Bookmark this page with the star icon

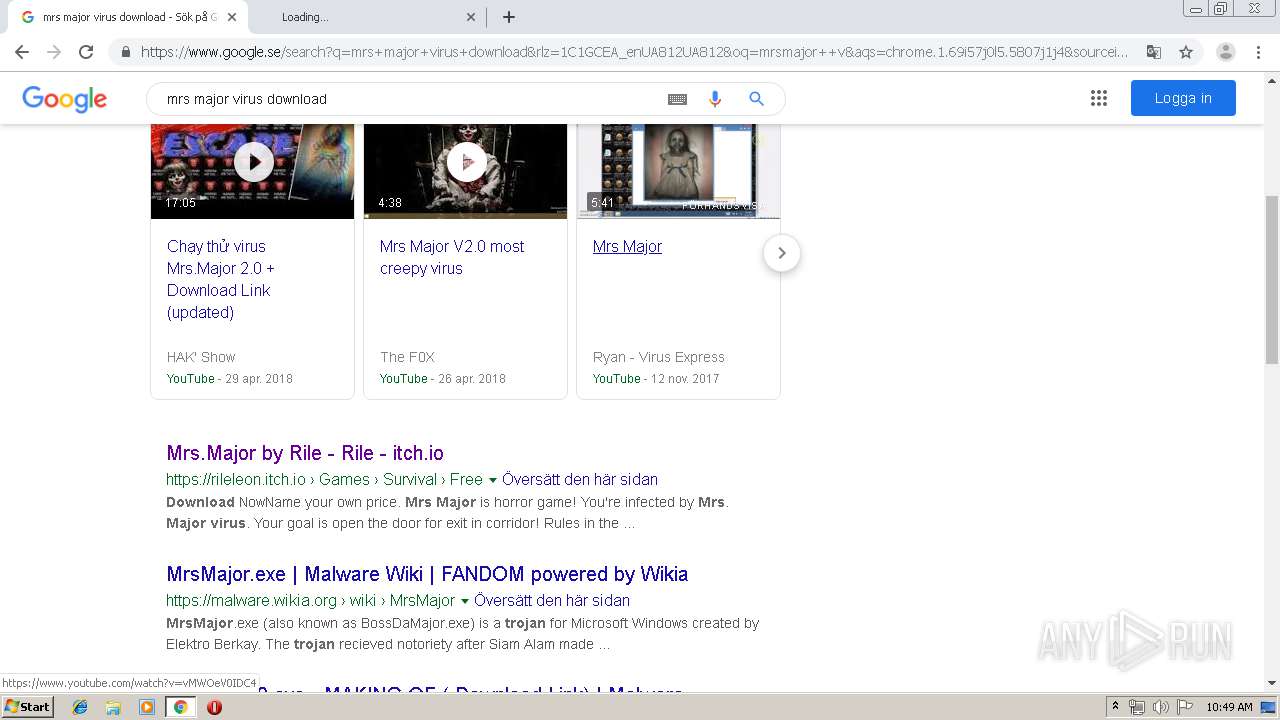1186,52
